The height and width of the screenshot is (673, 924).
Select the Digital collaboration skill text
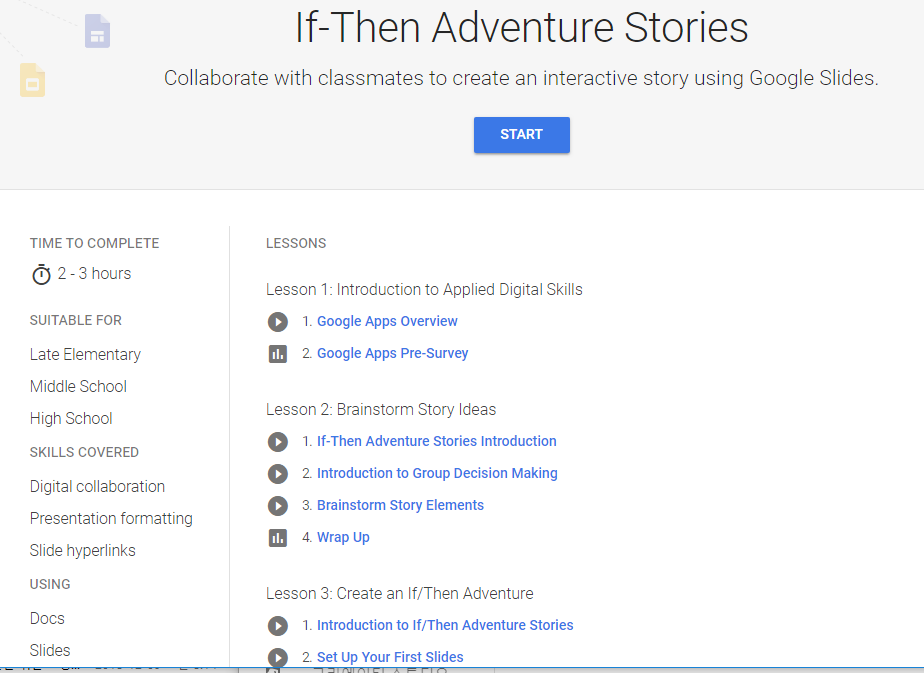pos(97,486)
